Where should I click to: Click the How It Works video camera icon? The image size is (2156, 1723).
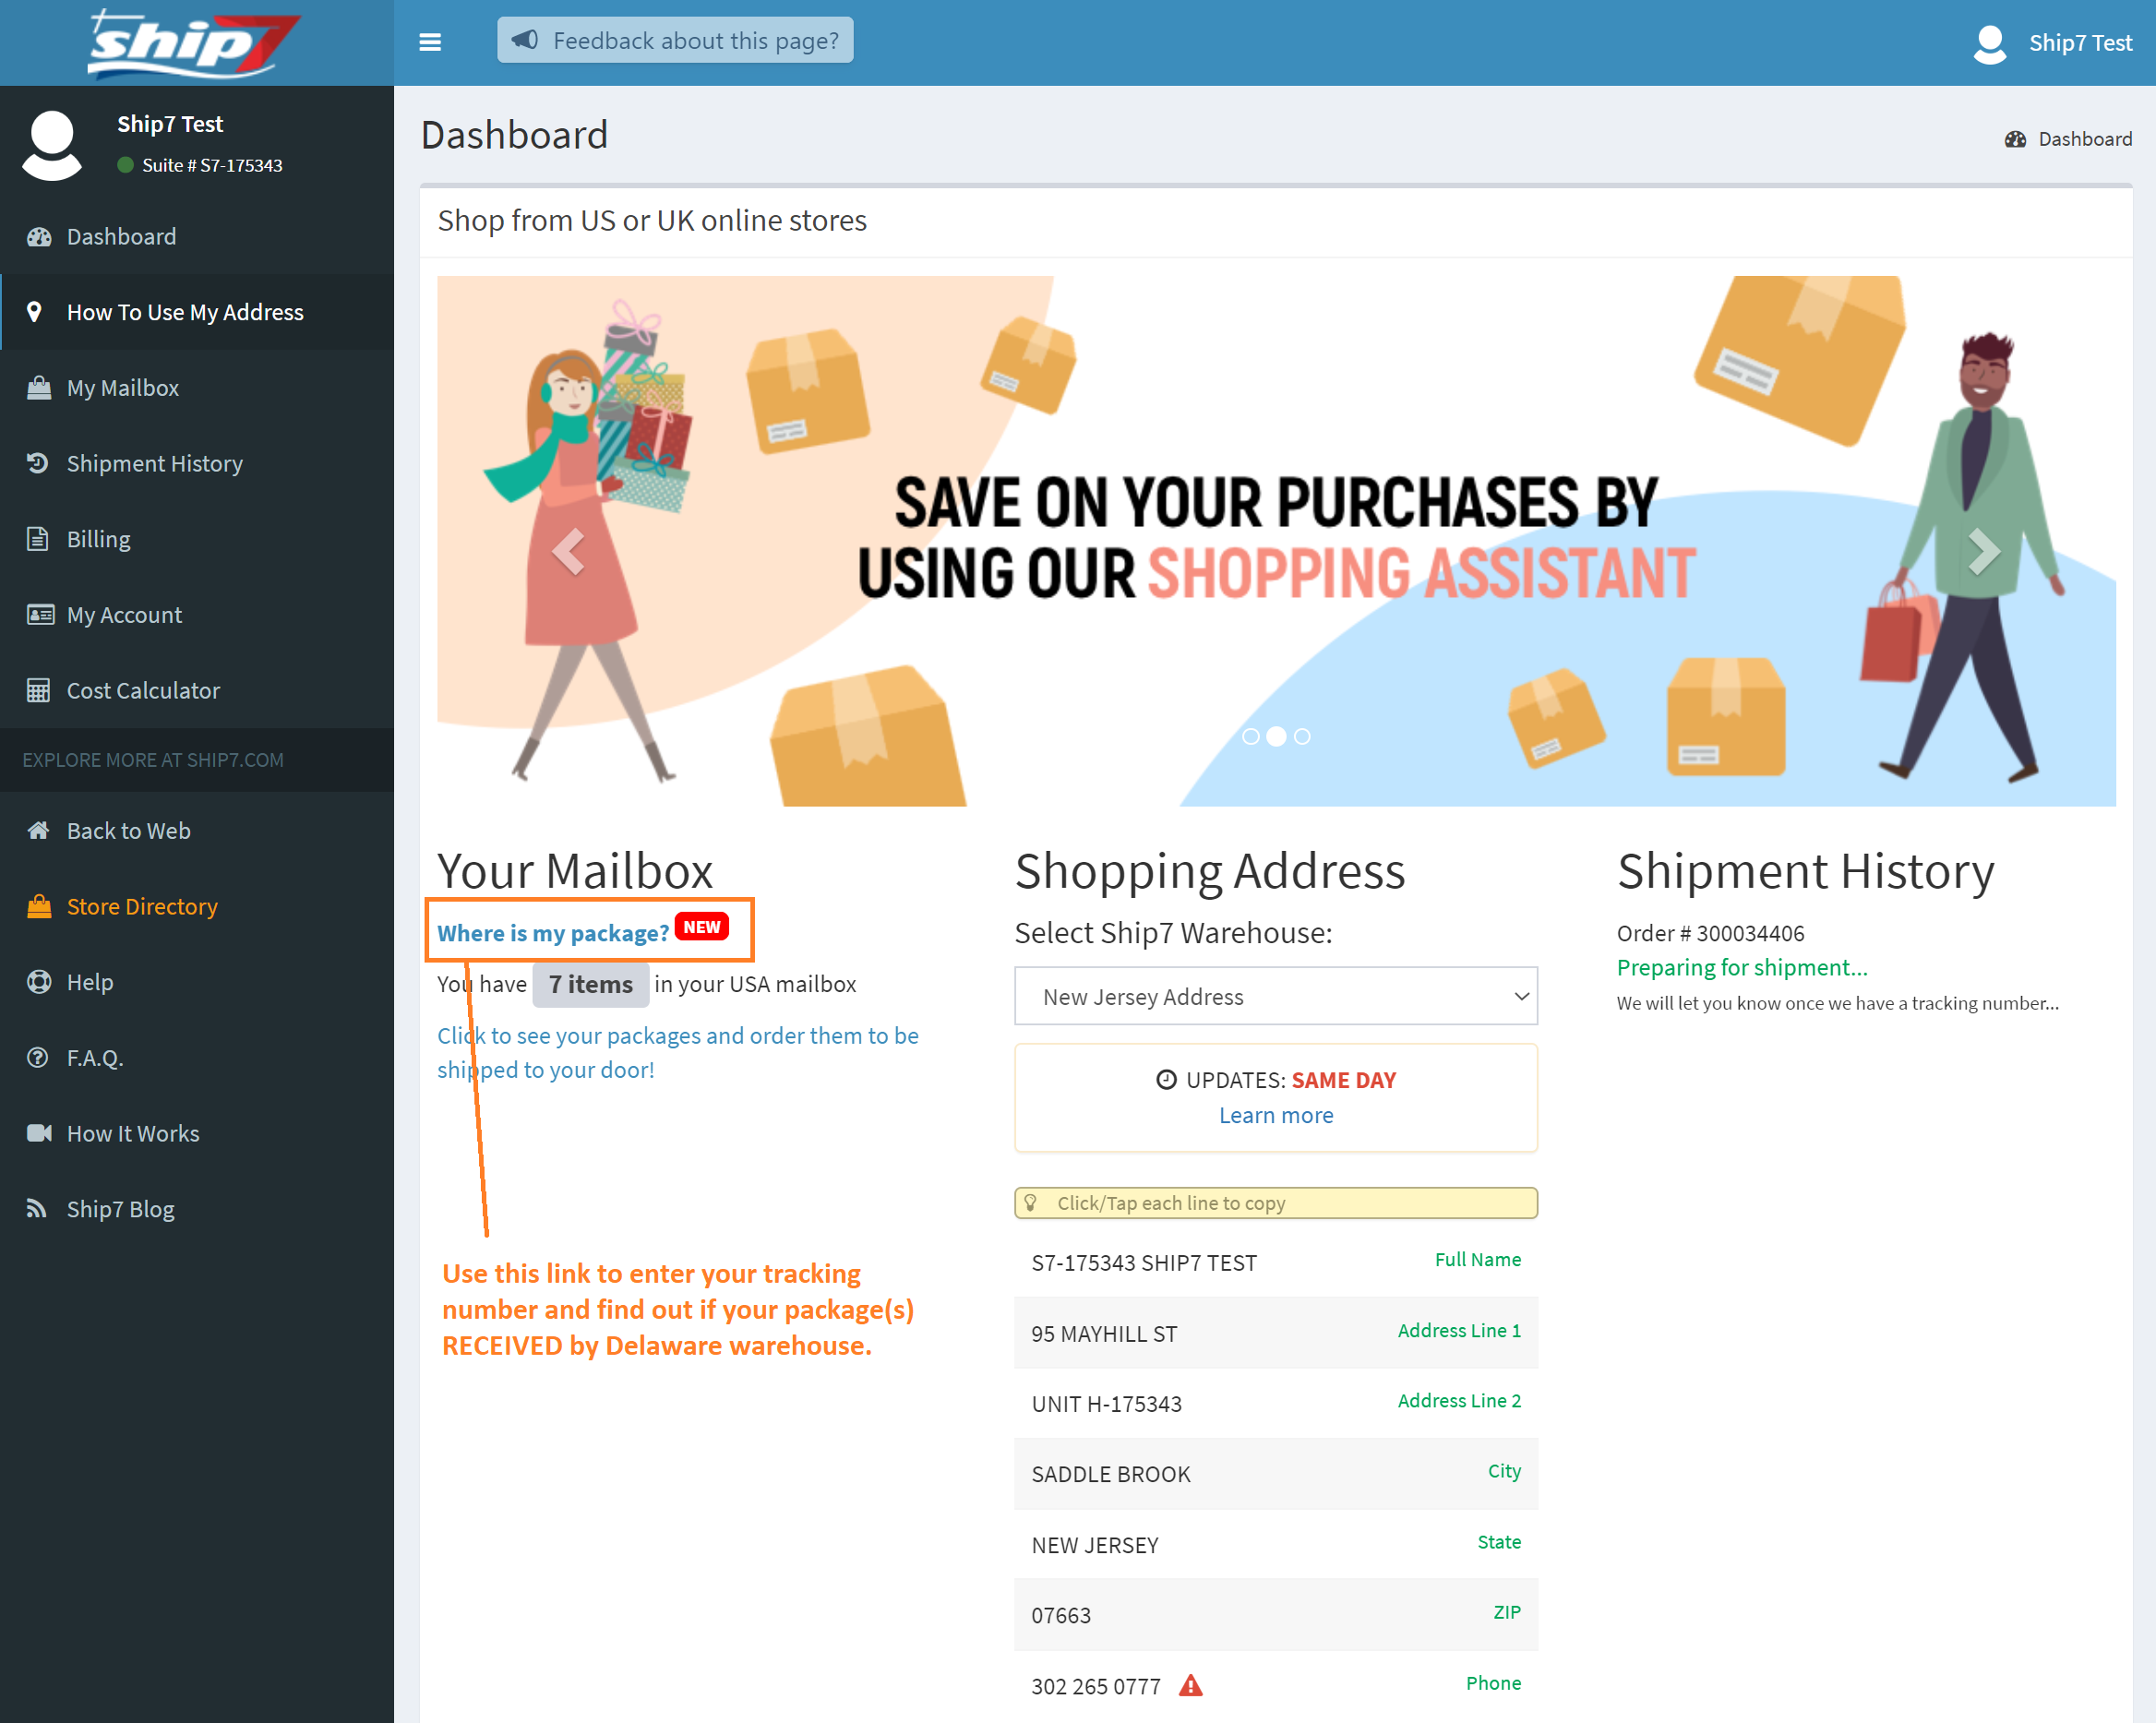coord(38,1133)
